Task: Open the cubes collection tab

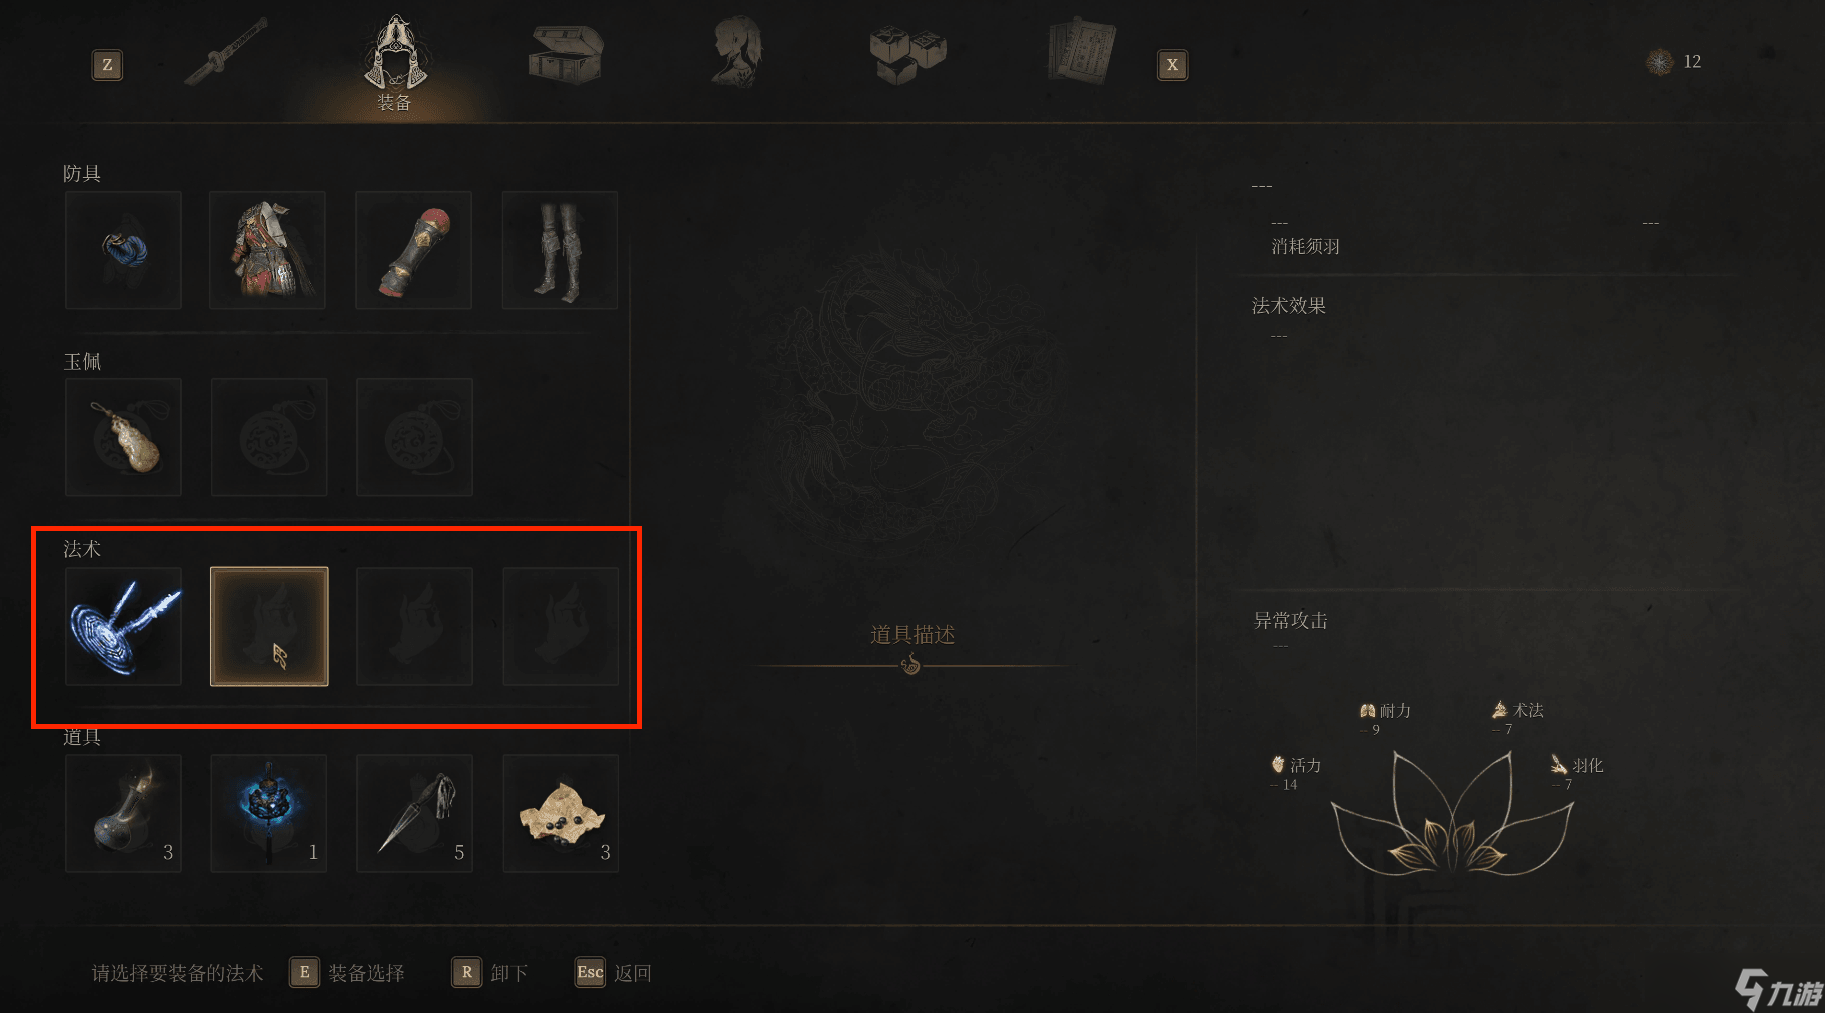Action: (908, 55)
